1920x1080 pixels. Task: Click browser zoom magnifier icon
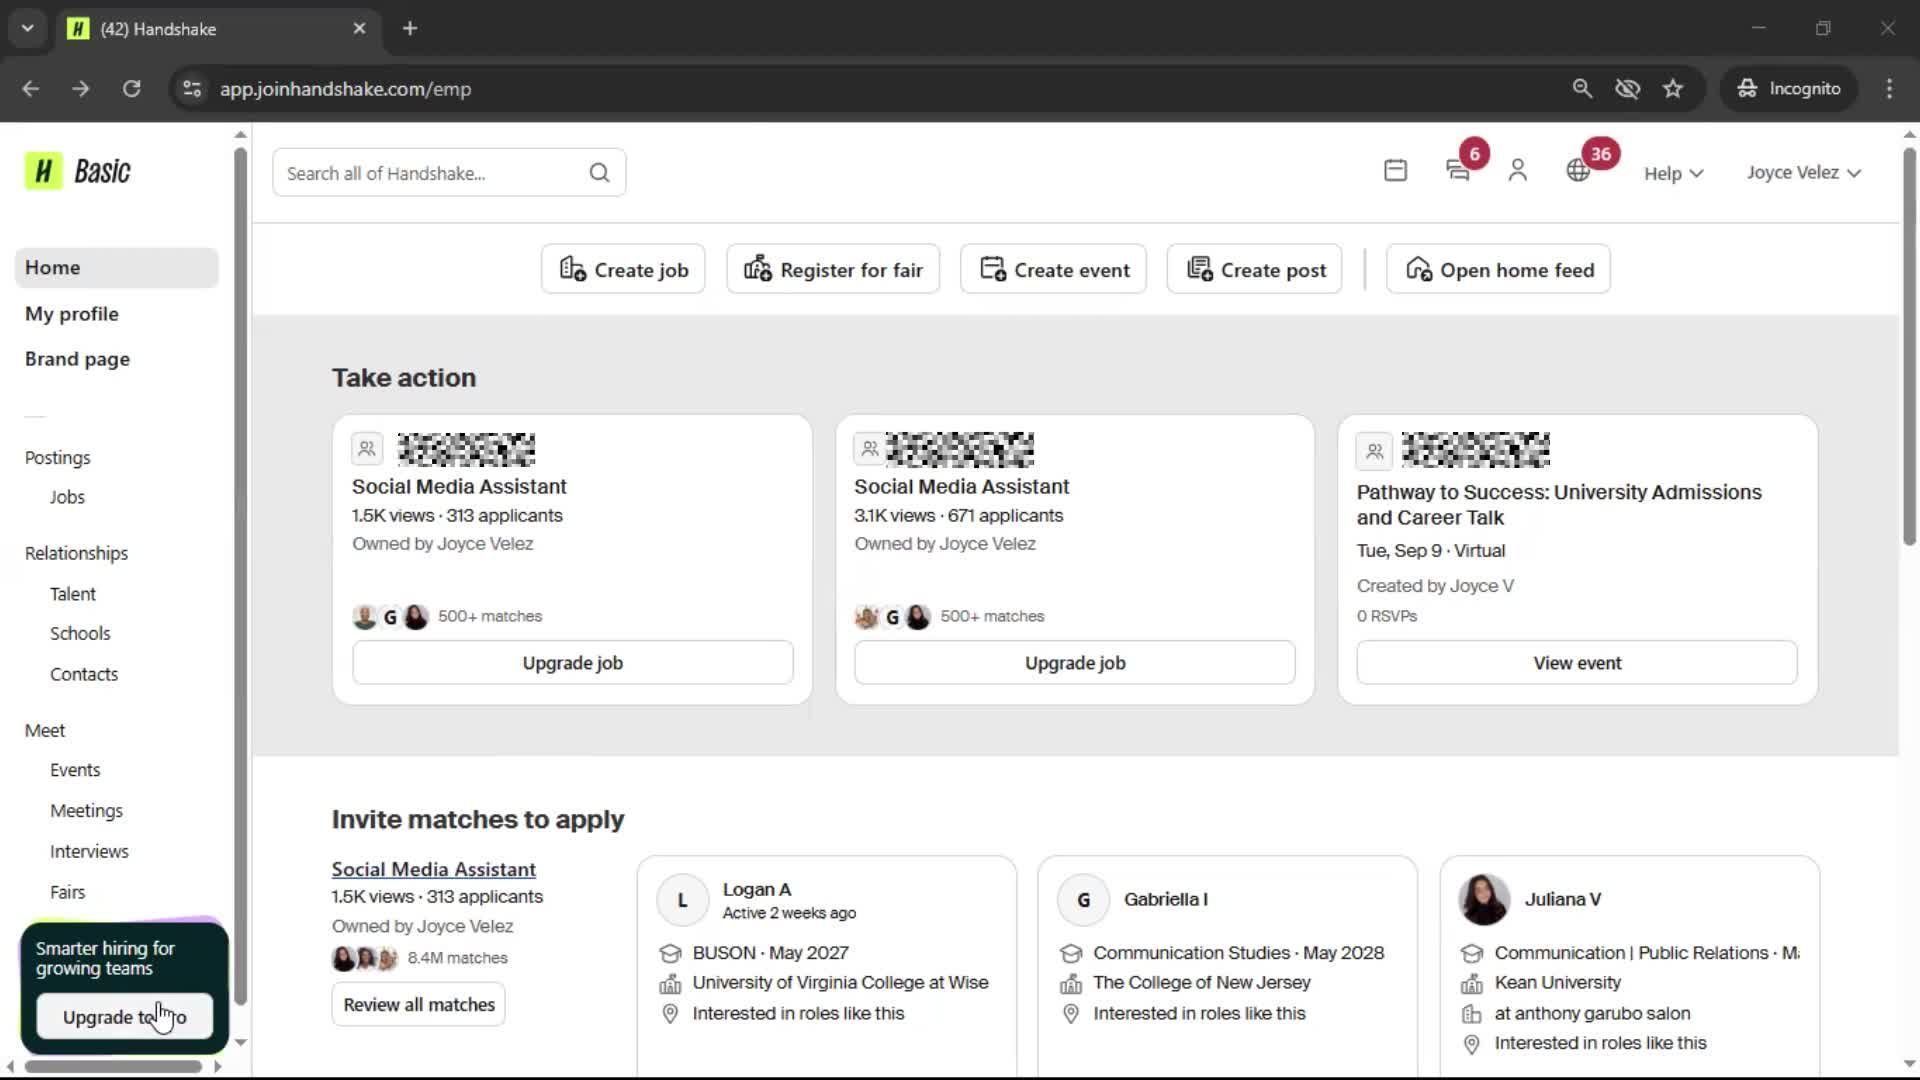[1582, 89]
